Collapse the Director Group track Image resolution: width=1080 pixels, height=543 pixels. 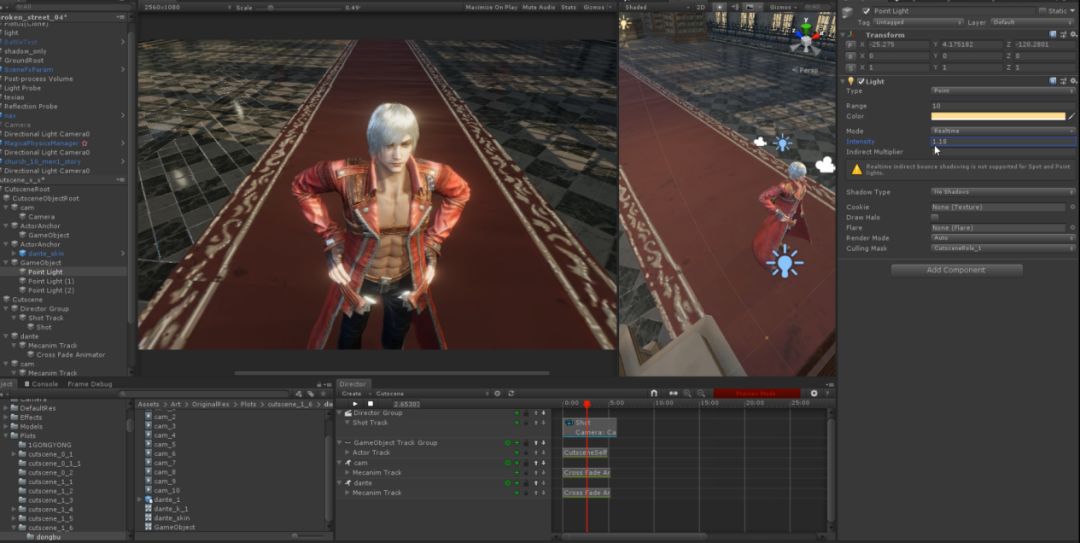[339, 413]
